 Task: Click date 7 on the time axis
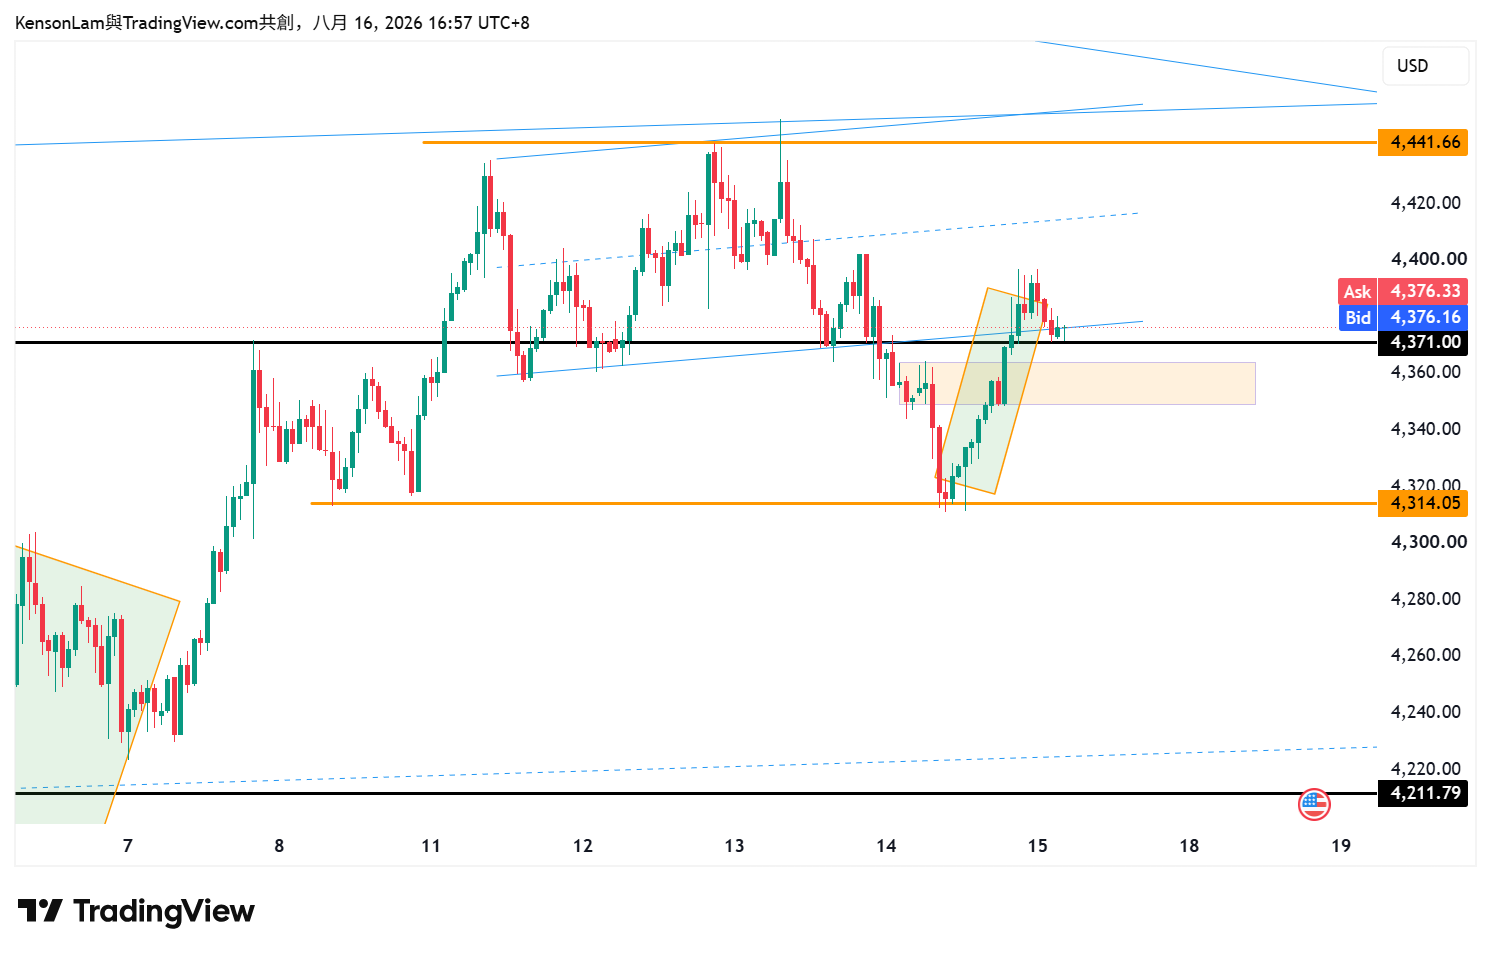tap(127, 846)
